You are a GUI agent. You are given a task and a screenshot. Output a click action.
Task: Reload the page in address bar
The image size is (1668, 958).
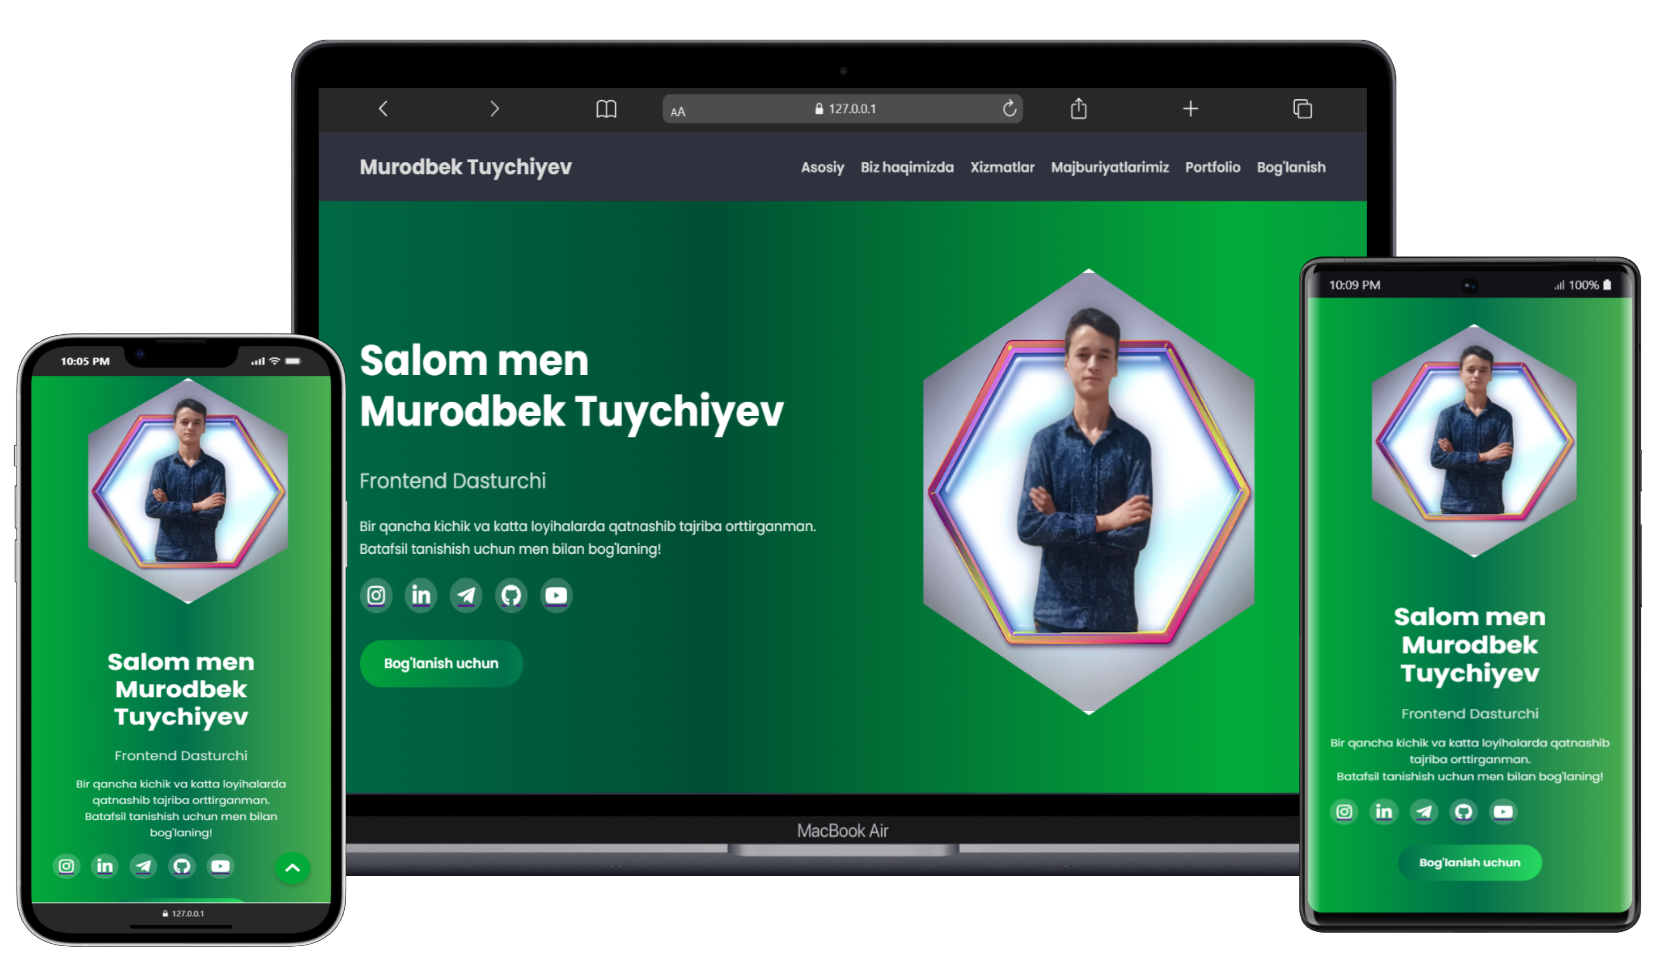coord(1009,109)
